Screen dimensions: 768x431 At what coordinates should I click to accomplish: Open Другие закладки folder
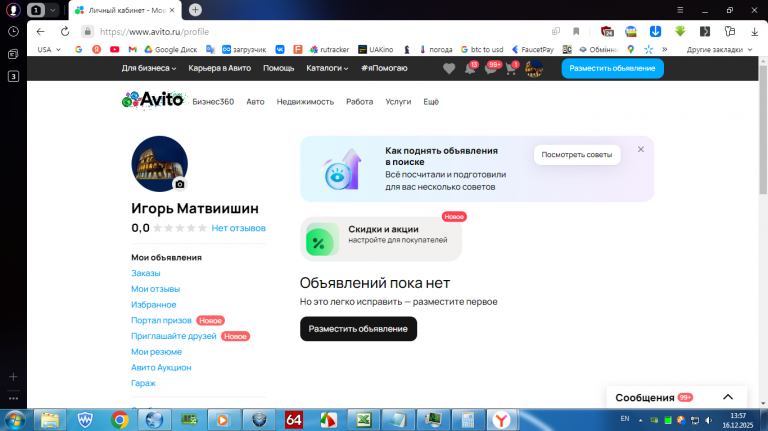point(719,49)
